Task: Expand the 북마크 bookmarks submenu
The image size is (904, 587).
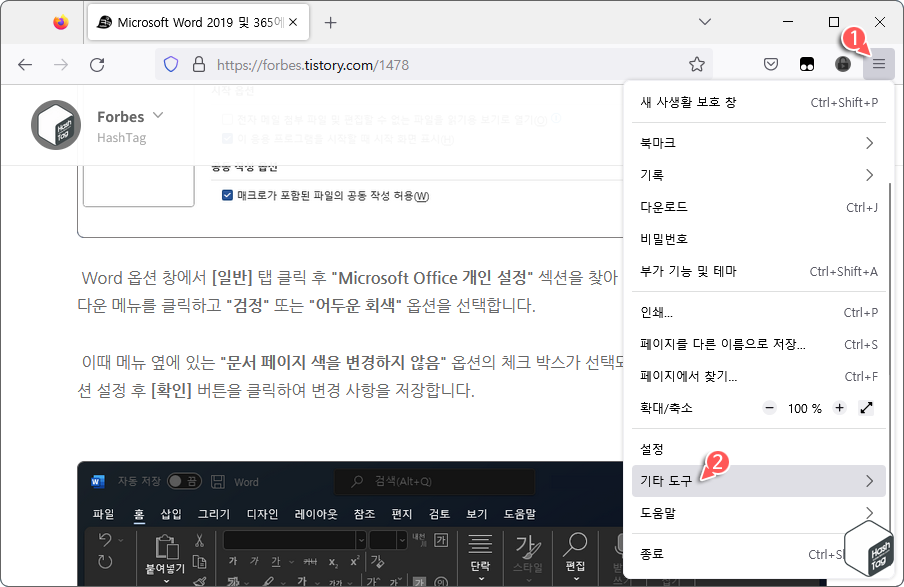Action: click(x=759, y=143)
